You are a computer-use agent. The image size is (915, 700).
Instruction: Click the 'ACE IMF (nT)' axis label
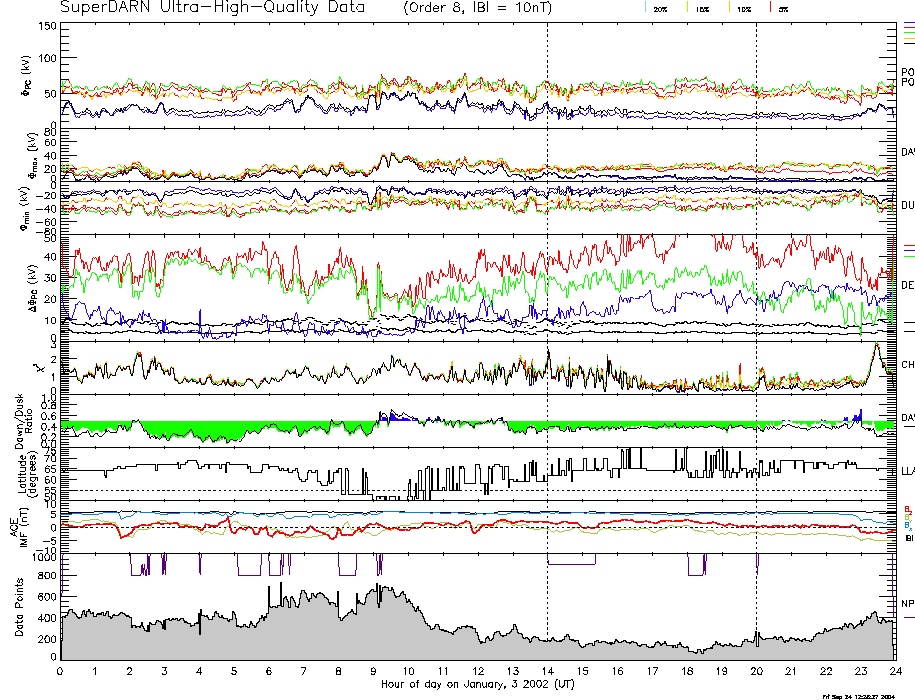point(18,528)
